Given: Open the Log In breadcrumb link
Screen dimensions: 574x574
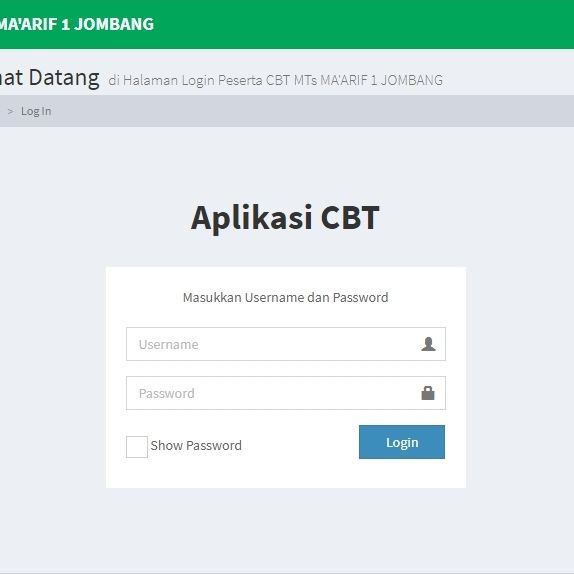Looking at the screenshot, I should tap(36, 111).
